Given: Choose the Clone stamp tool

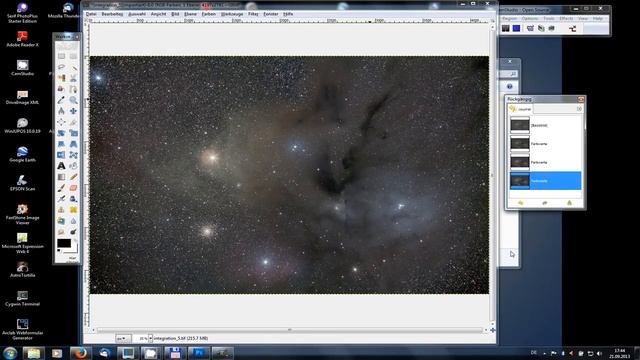Looking at the screenshot, I should pos(61,210).
